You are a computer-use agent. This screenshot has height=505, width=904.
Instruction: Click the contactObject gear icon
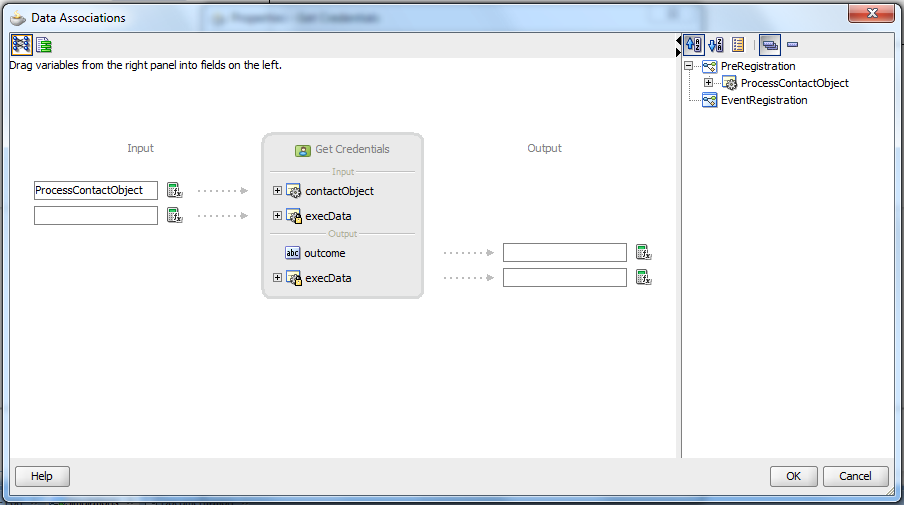click(x=293, y=191)
